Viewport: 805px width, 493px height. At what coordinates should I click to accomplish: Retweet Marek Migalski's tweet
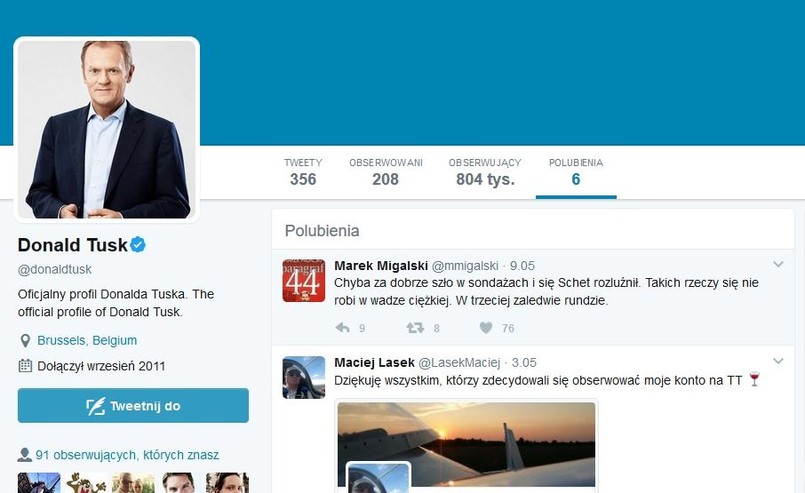pos(415,328)
